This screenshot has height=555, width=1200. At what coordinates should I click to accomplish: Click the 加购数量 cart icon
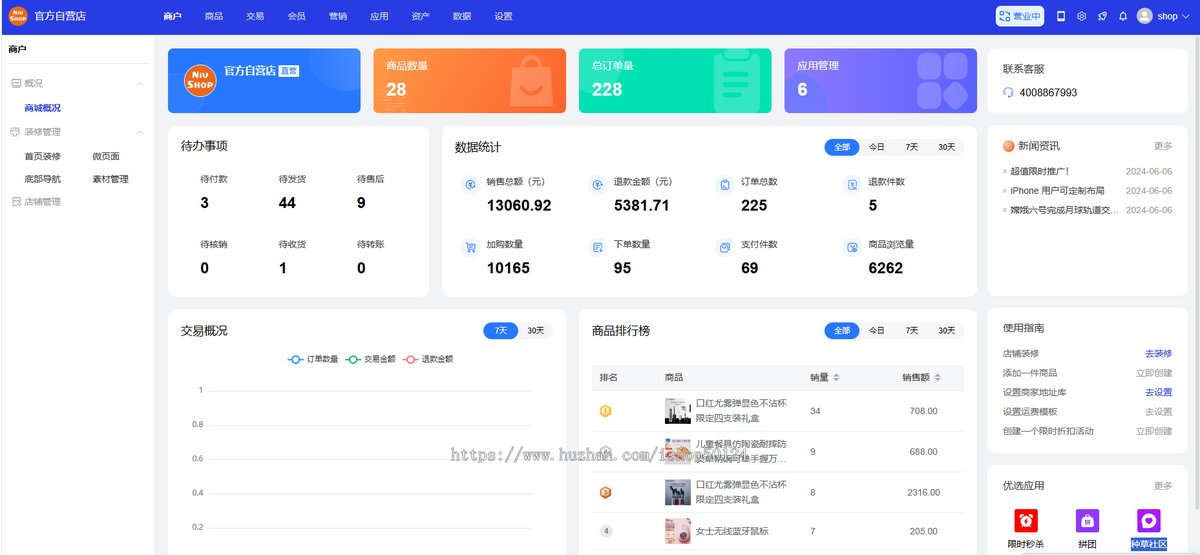[470, 247]
